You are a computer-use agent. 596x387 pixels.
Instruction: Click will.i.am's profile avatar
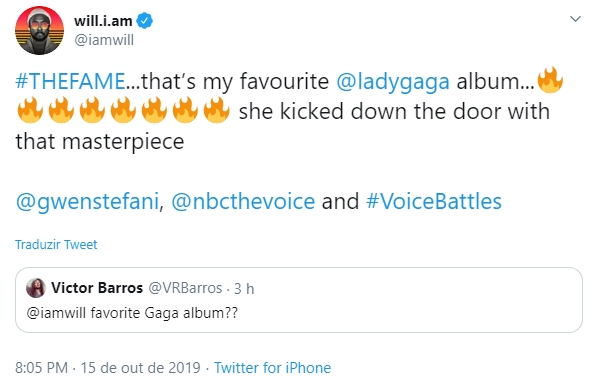39,30
